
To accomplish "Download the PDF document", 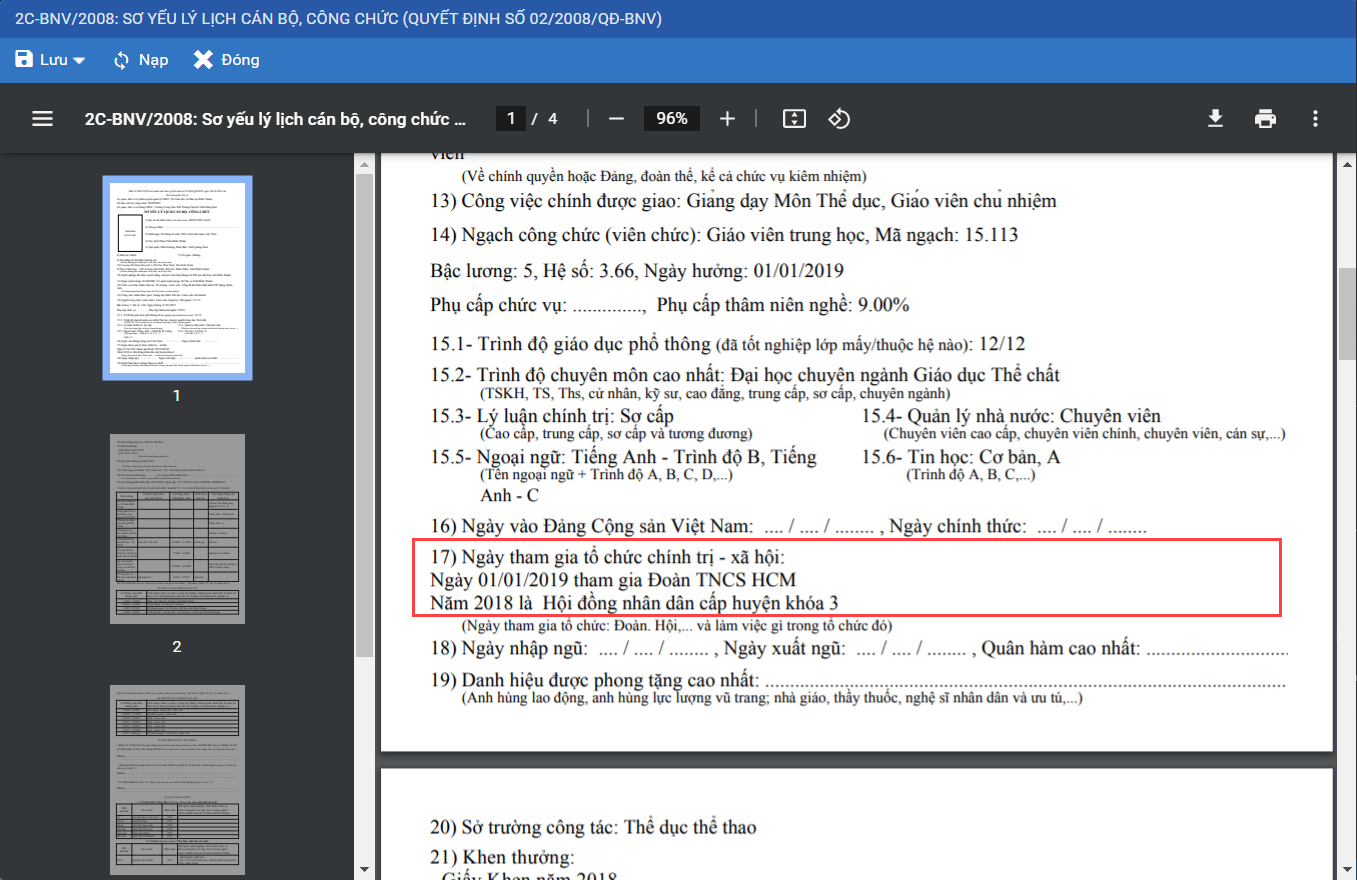I will coord(1215,119).
